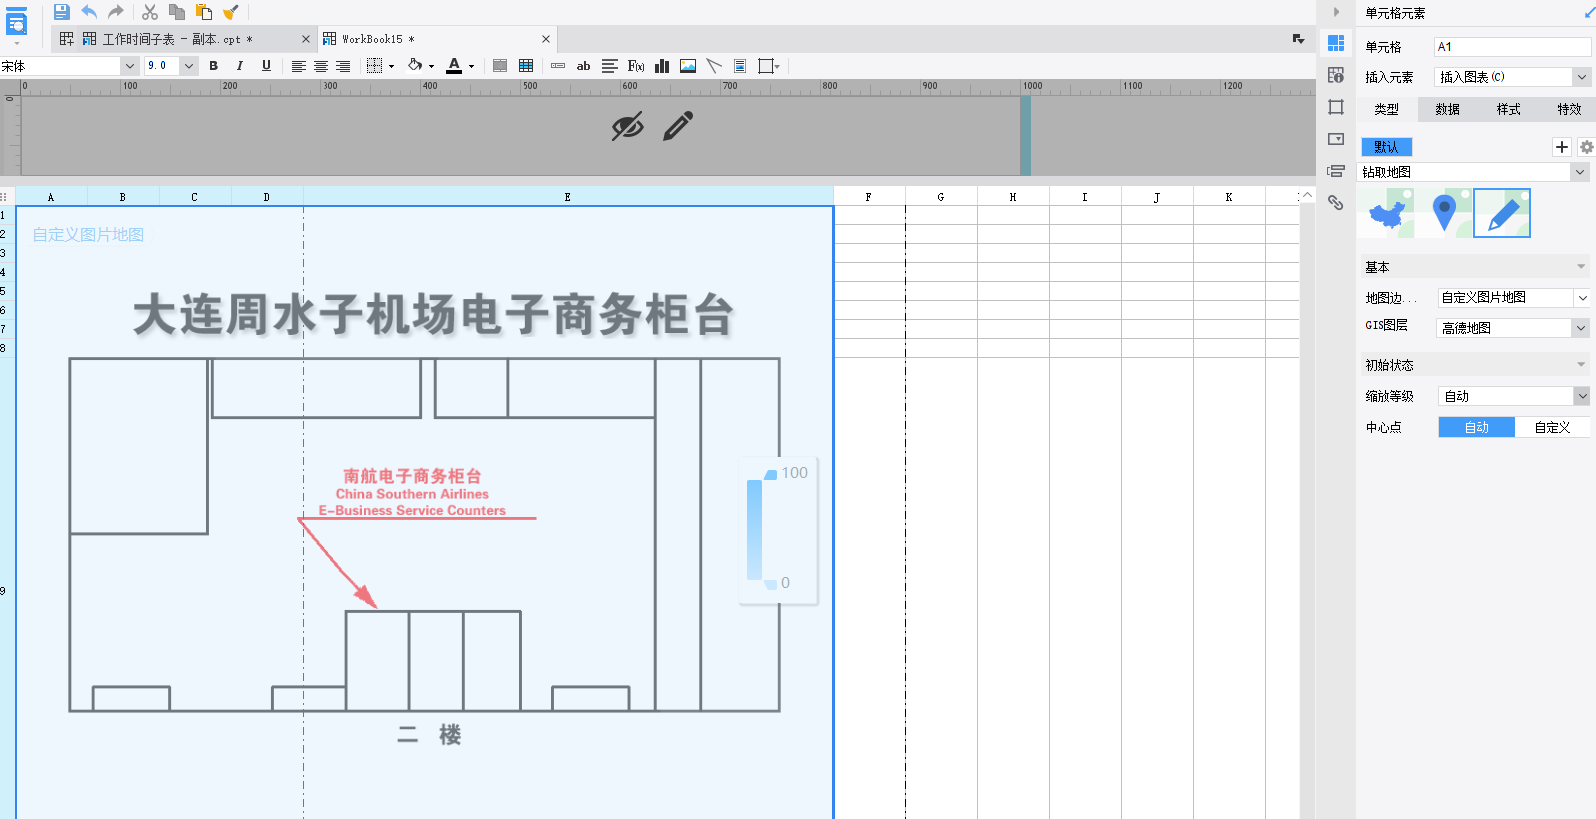Insert a chart element
This screenshot has height=819, width=1596.
coord(662,66)
